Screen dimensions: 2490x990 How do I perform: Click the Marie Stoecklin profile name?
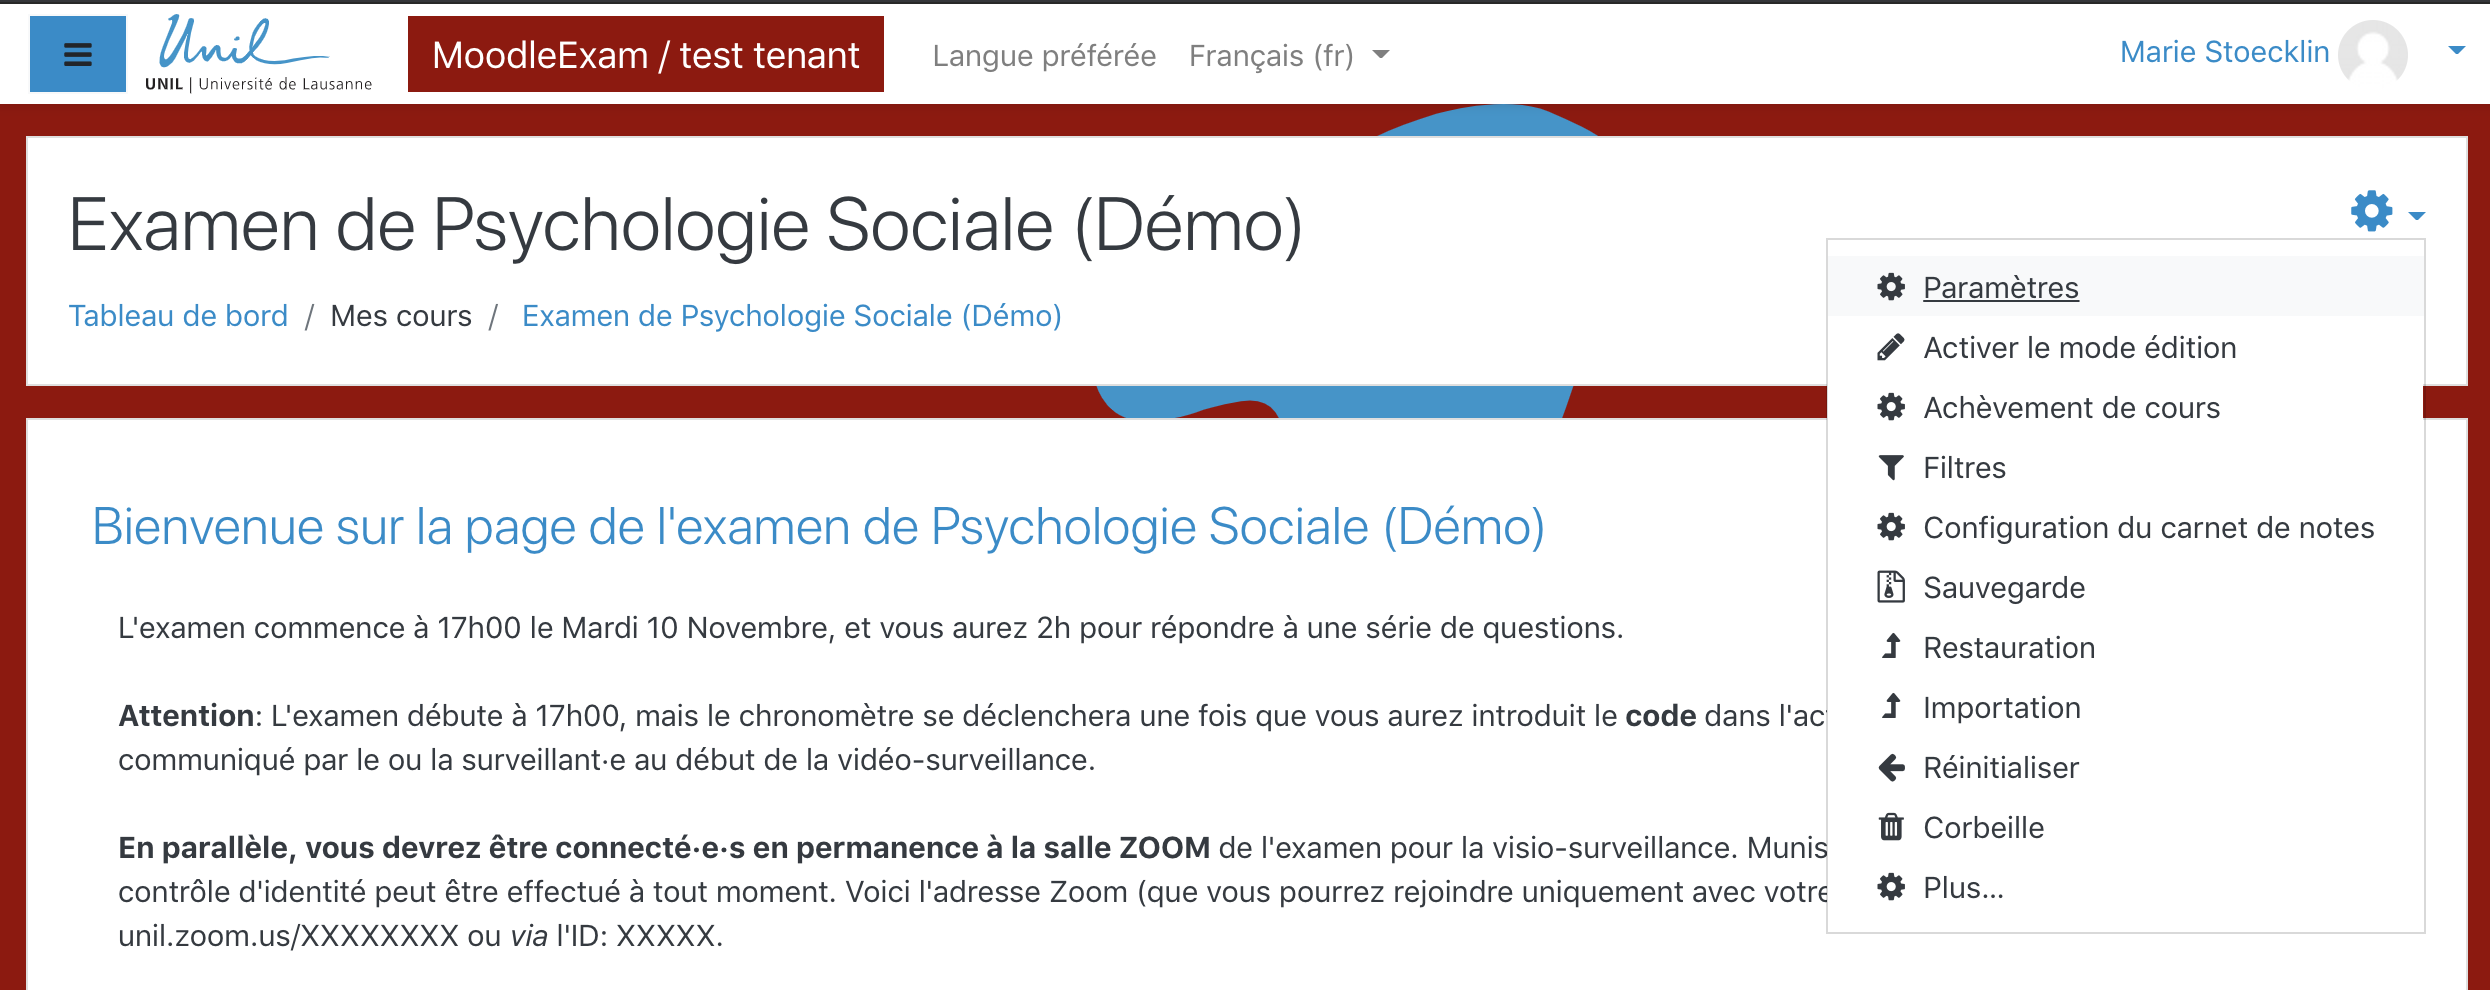click(x=2224, y=52)
